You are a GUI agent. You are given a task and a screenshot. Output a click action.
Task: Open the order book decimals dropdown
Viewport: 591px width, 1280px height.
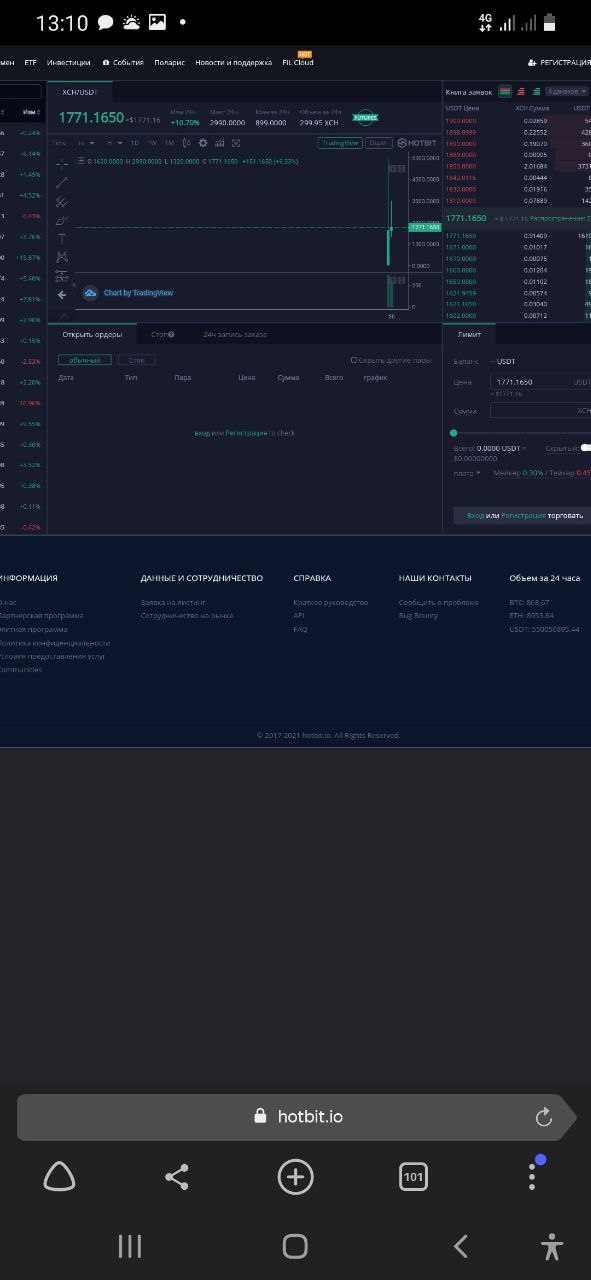click(567, 92)
